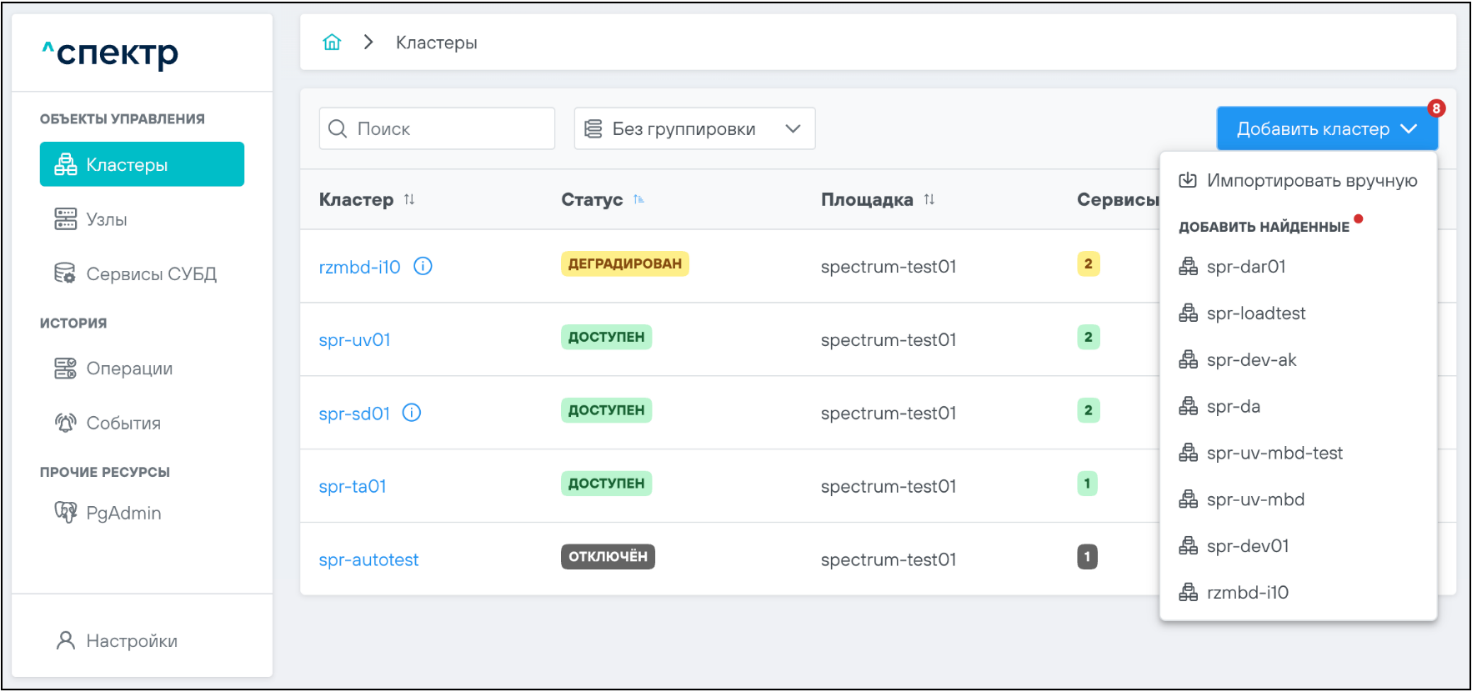Viewport: 1472px width, 692px height.
Task: Add found cluster spr-loadtest
Action: [x=1256, y=313]
